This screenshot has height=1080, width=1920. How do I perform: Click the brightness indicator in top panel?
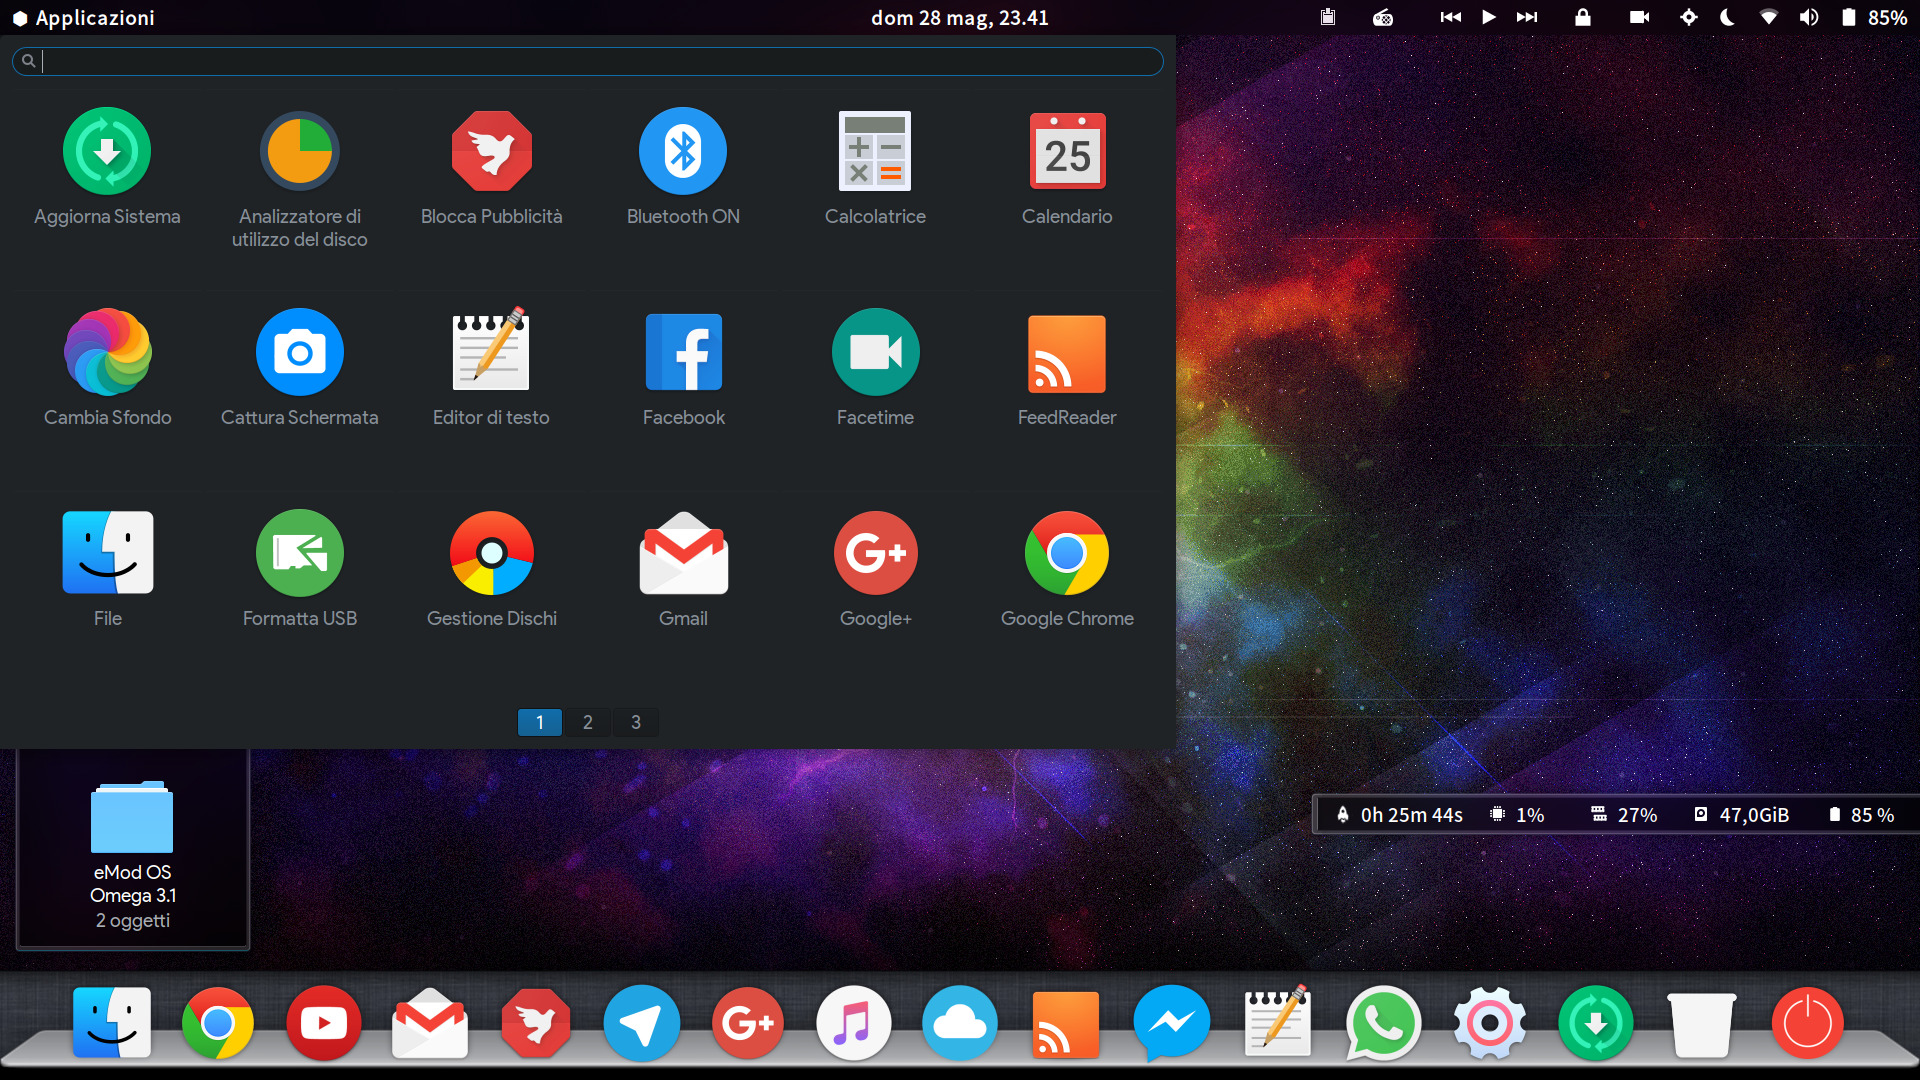tap(1689, 17)
